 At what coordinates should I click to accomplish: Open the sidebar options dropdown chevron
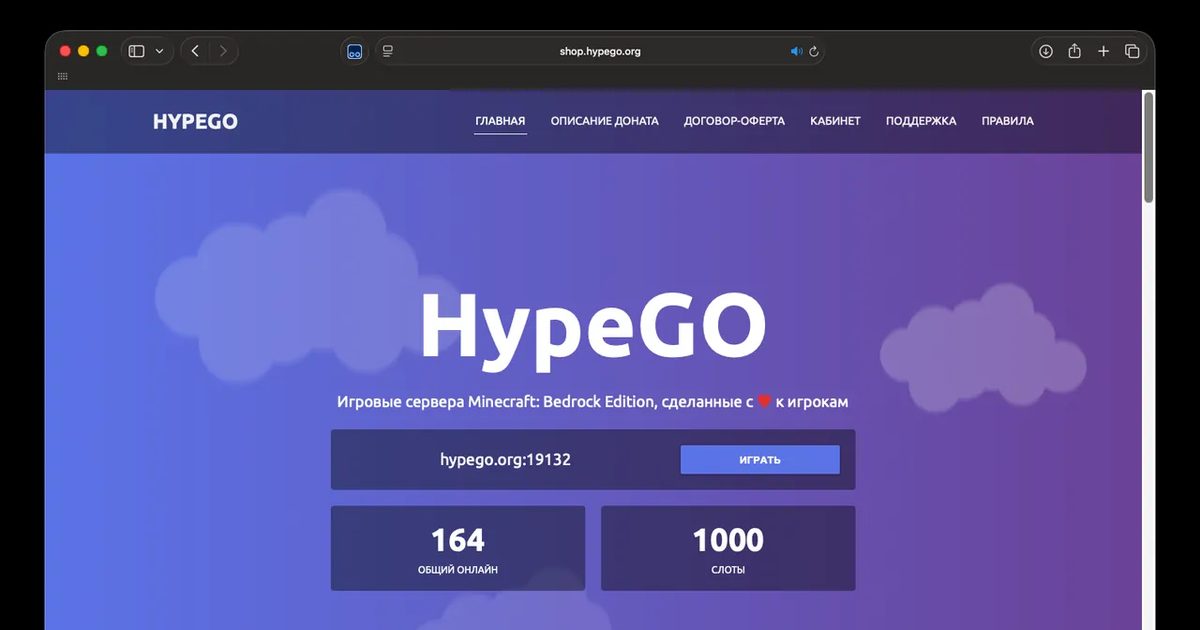(159, 51)
